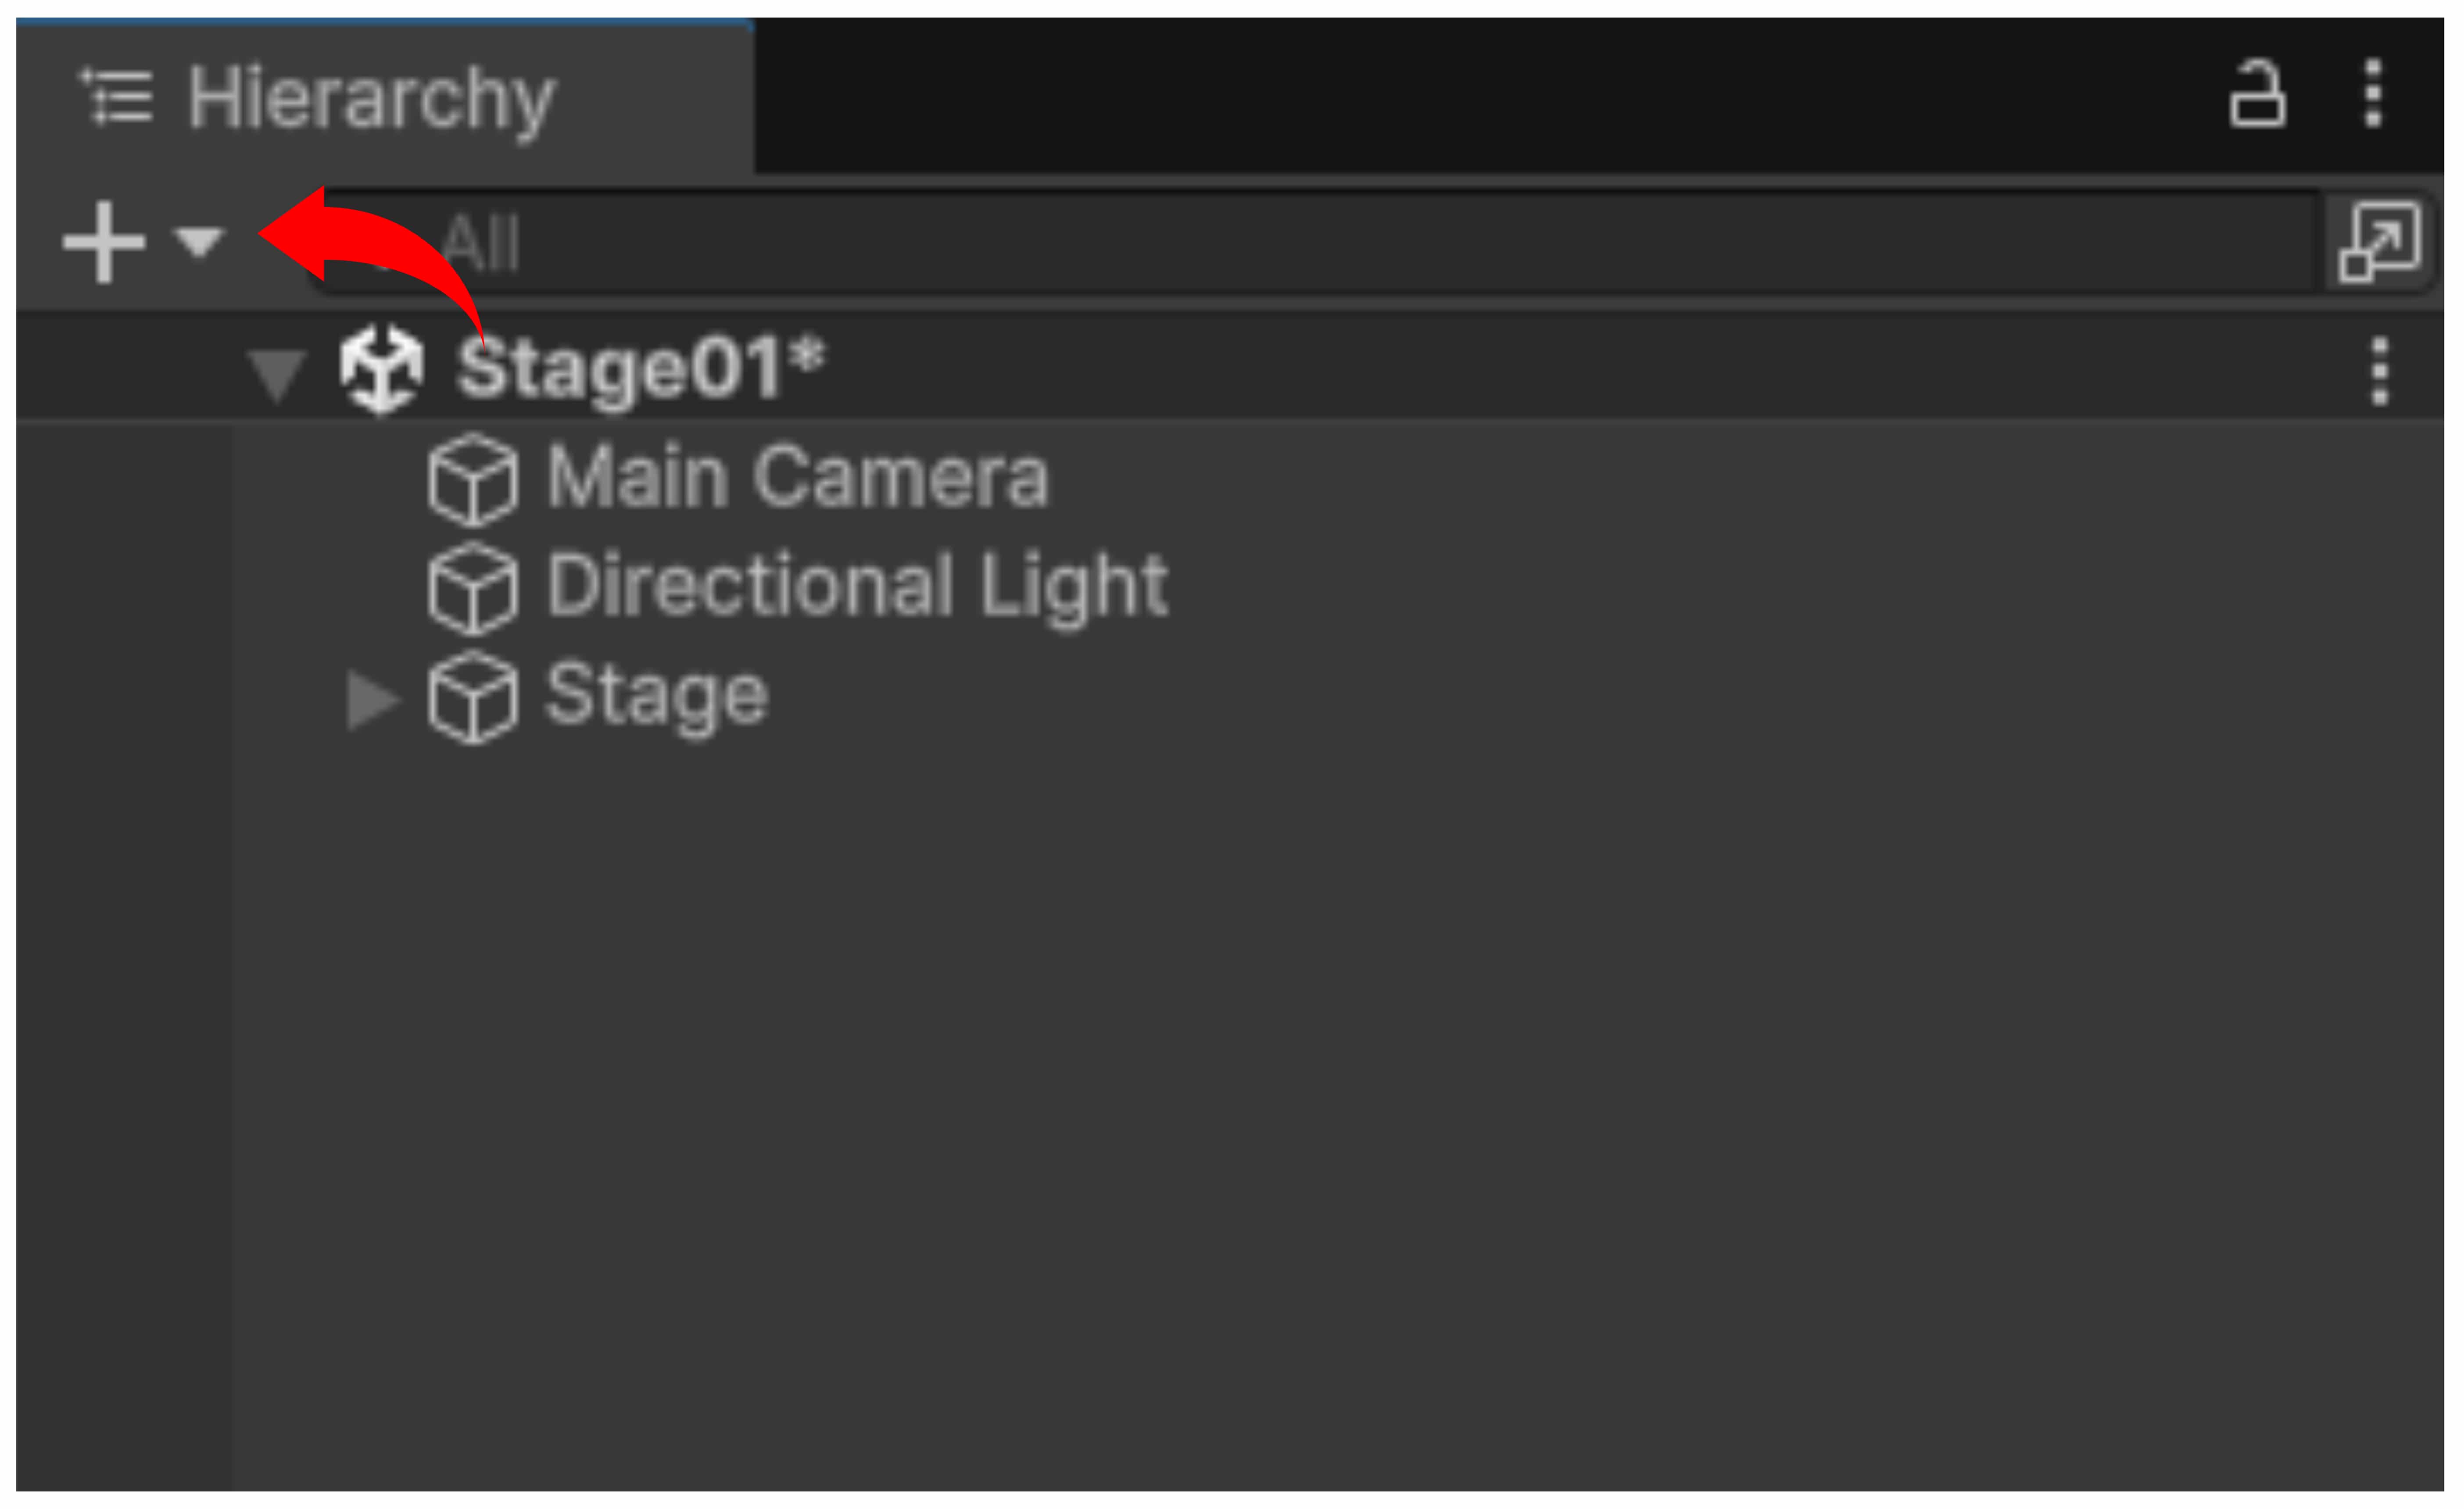Toggle the Hierarchy panel lock

[x=2256, y=95]
